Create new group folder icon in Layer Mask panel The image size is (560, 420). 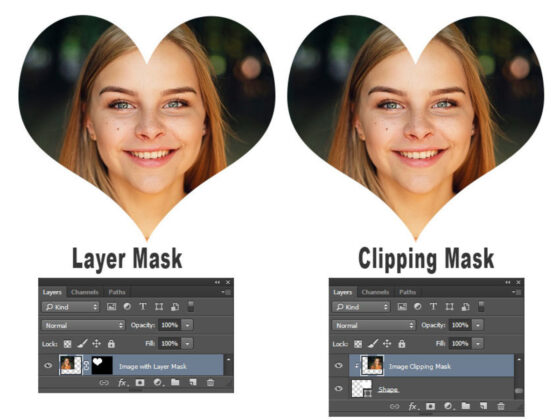pos(175,382)
